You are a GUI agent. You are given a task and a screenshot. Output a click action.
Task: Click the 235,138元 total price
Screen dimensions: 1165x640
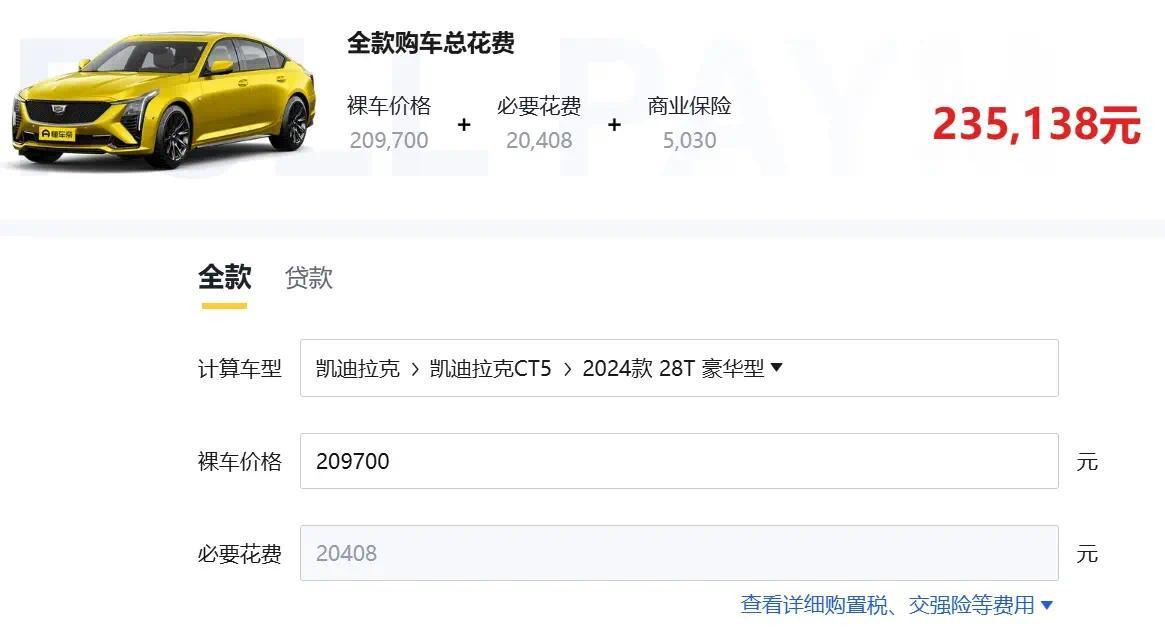click(x=1036, y=124)
